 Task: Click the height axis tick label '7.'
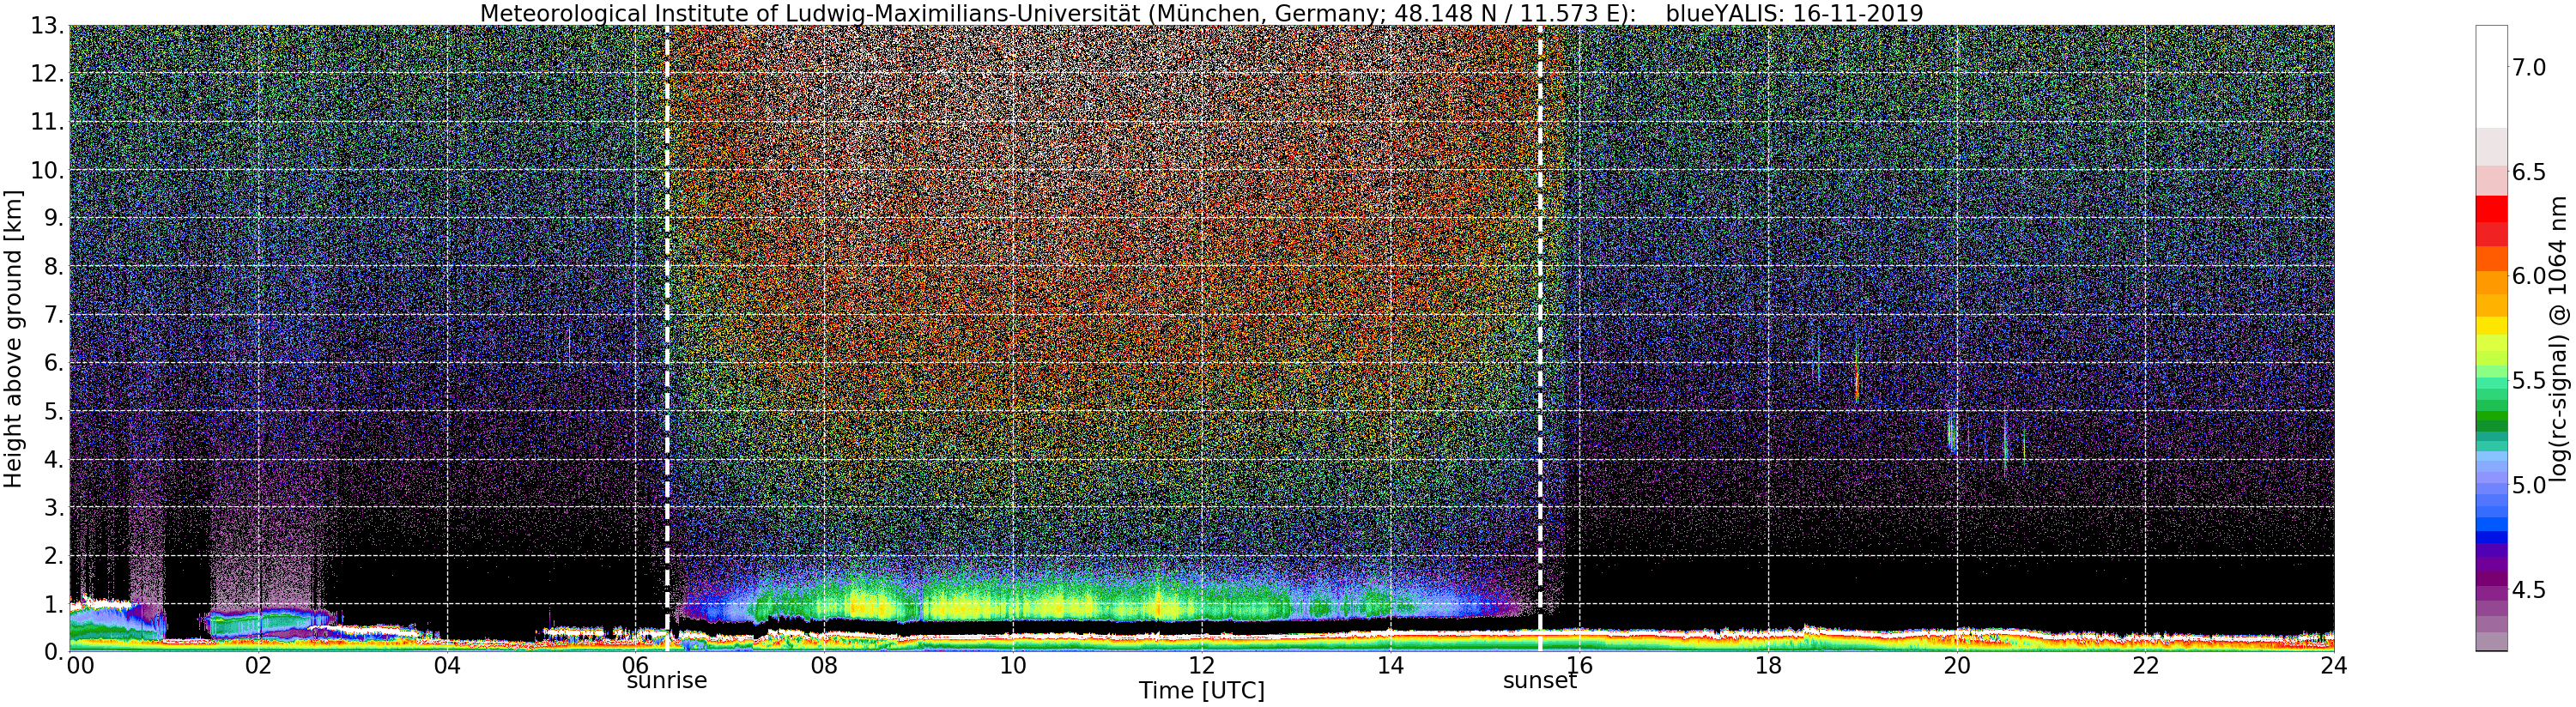point(55,314)
